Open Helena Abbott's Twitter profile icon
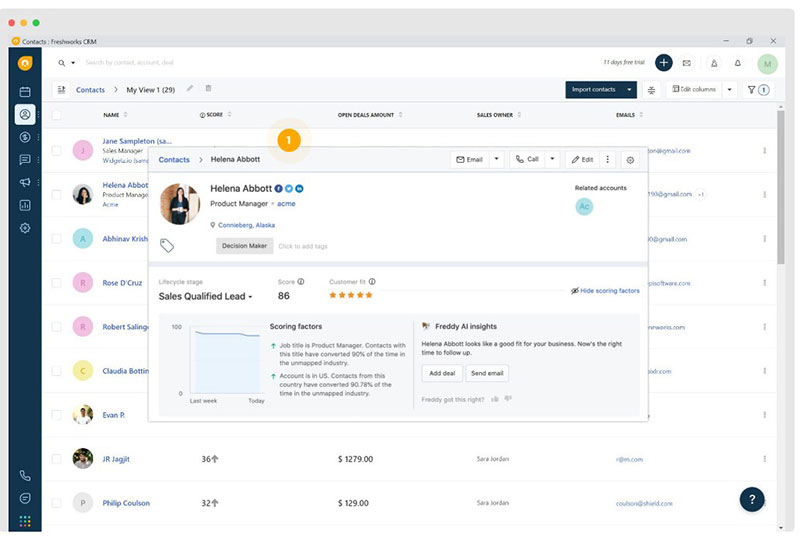 pos(289,188)
